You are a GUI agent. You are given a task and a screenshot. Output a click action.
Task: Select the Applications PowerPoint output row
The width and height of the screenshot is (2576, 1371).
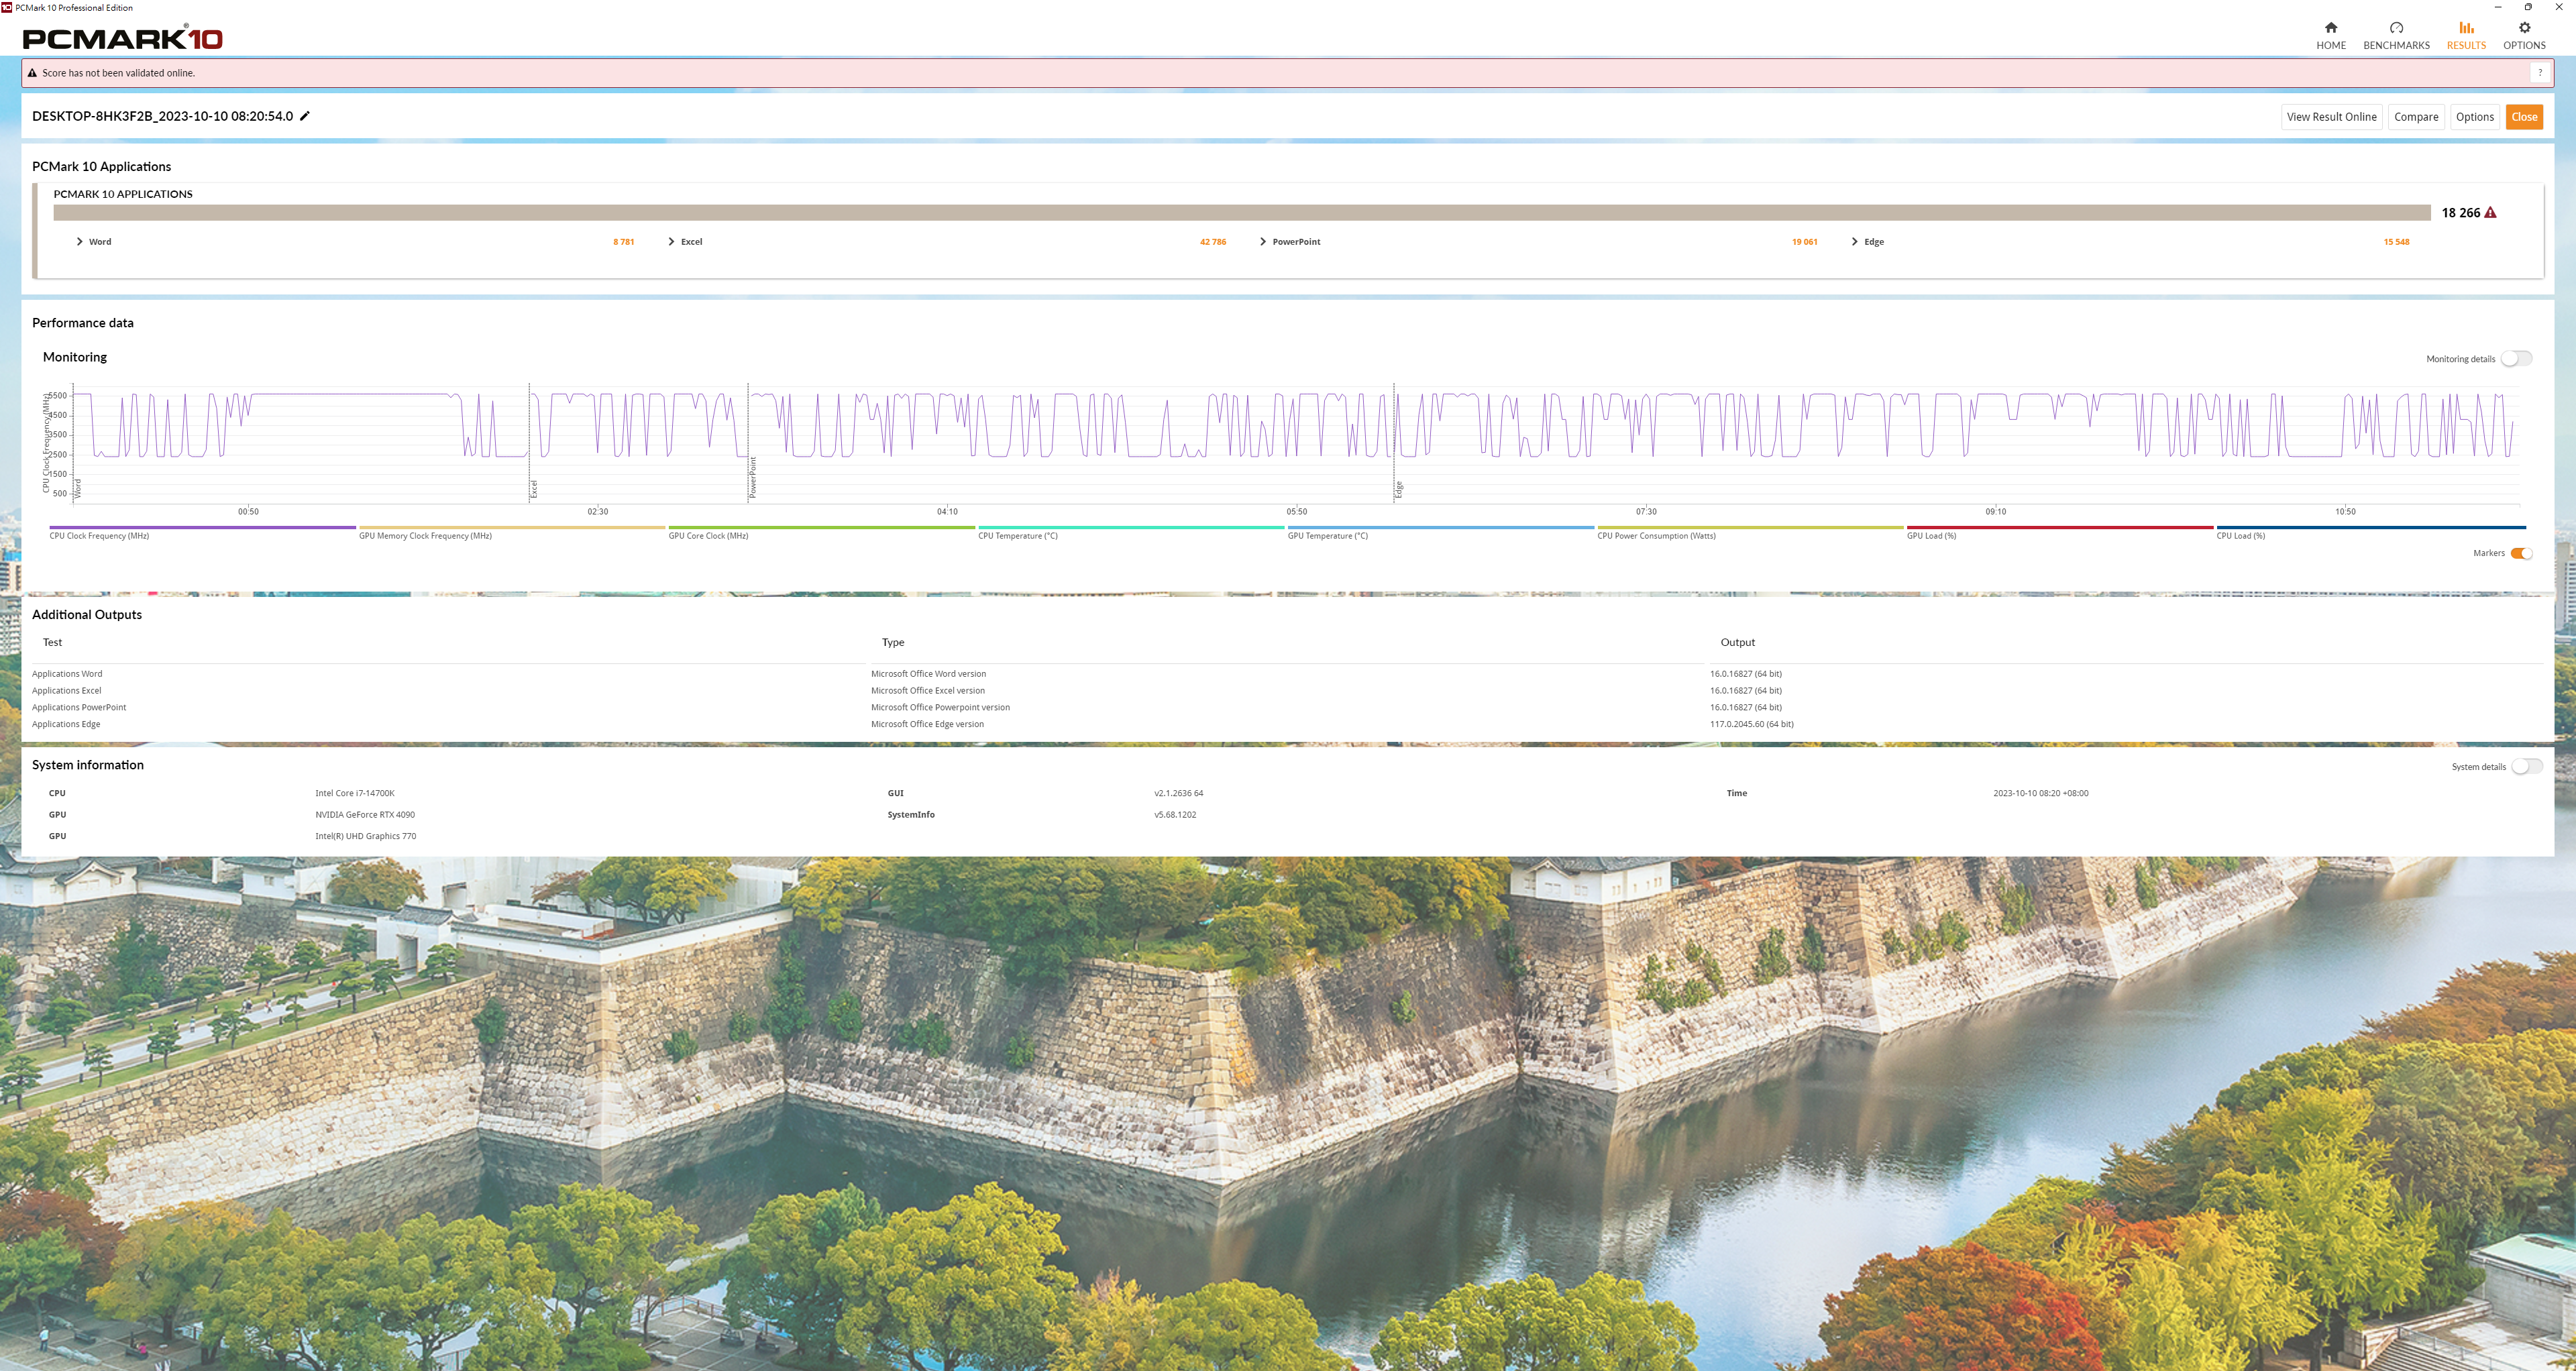coord(1287,707)
